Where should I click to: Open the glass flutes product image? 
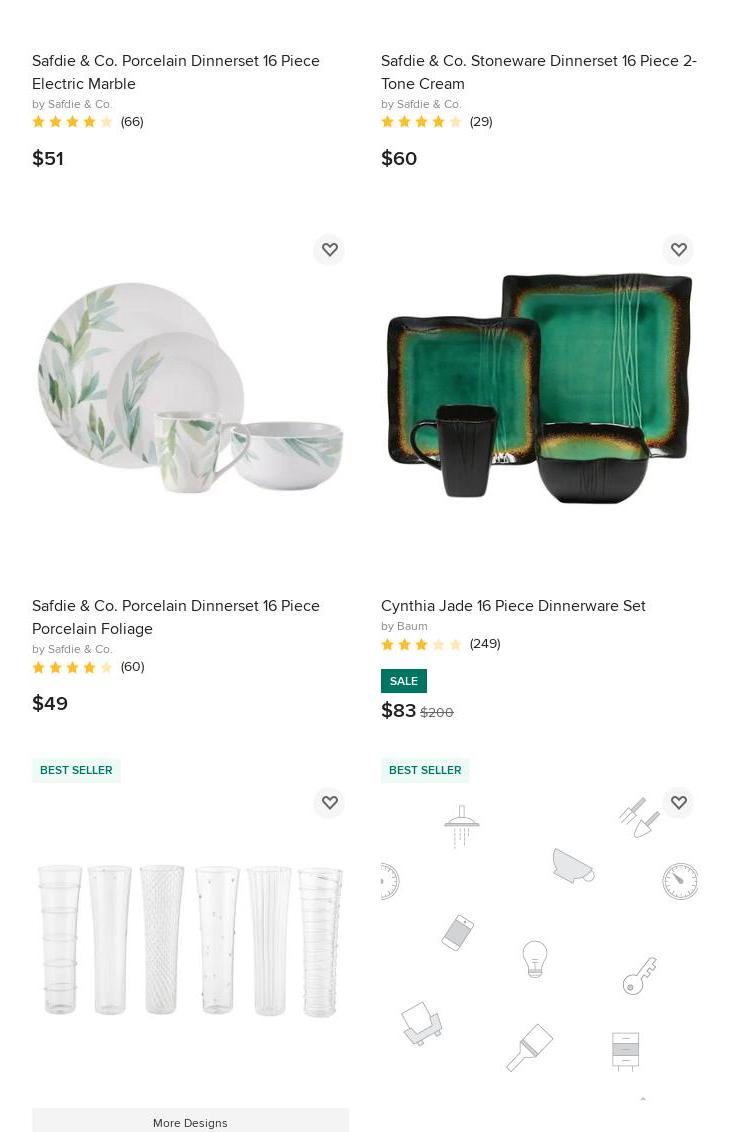pyautogui.click(x=191, y=941)
